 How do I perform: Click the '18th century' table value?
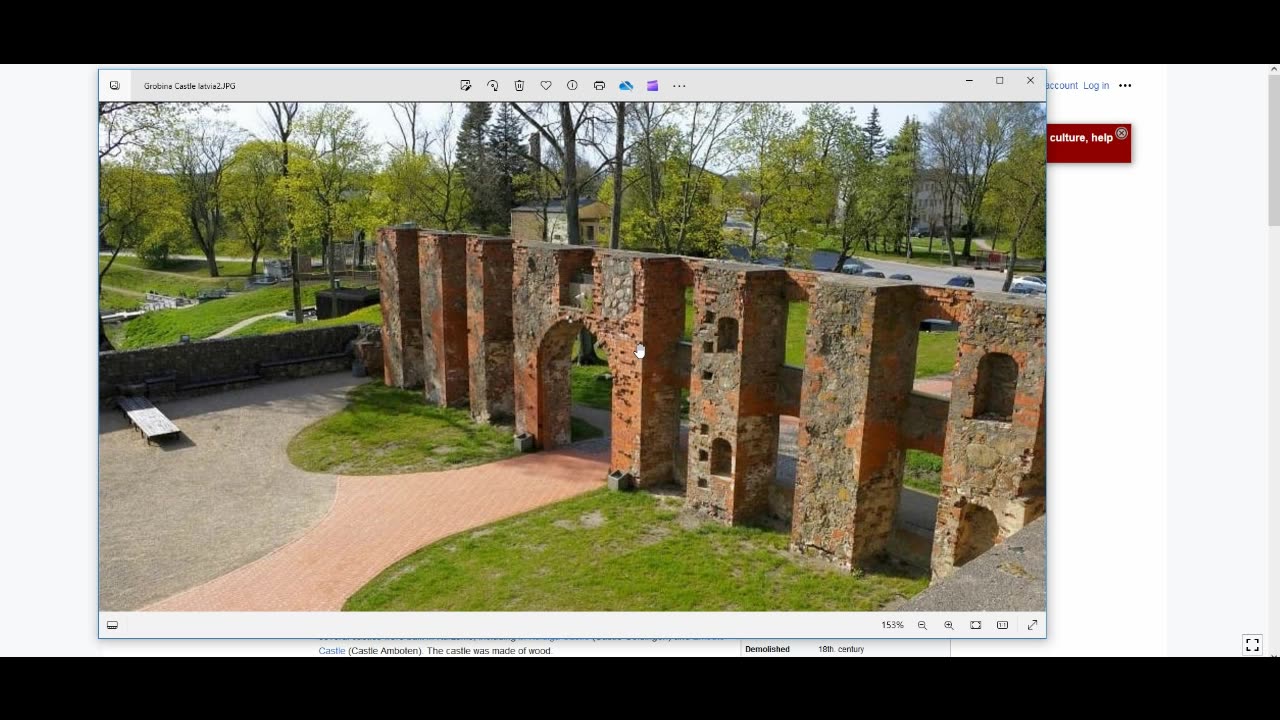click(x=841, y=649)
